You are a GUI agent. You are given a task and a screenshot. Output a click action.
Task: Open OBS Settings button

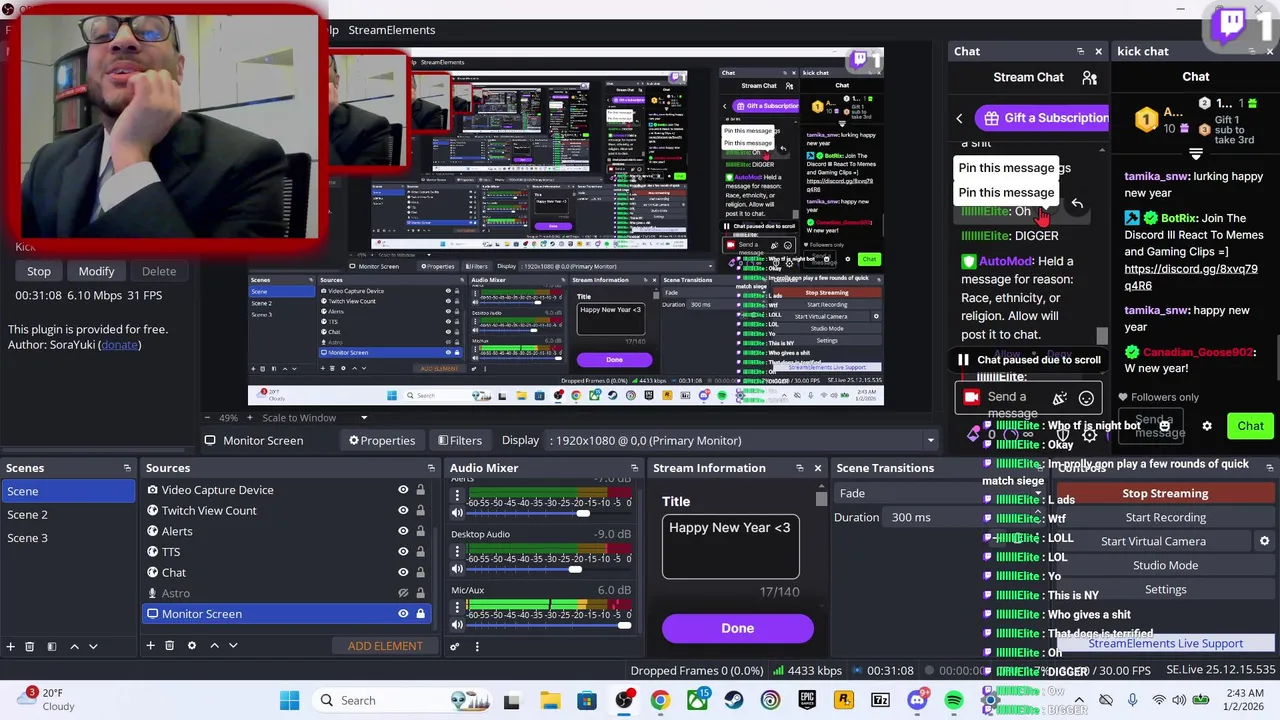(1165, 589)
